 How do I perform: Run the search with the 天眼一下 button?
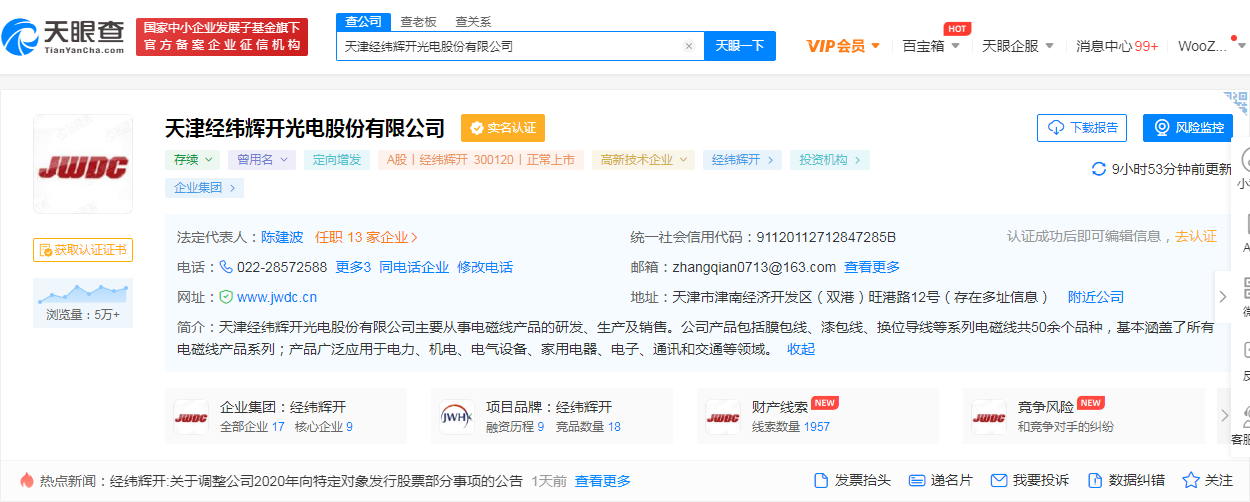pyautogui.click(x=740, y=46)
